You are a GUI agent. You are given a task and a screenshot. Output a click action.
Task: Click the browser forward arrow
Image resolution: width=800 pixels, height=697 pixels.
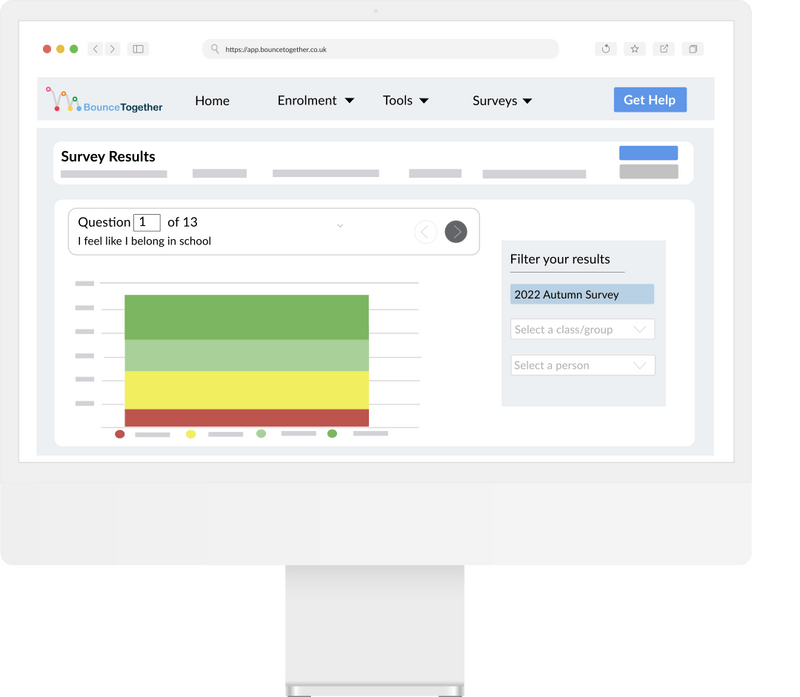(113, 49)
